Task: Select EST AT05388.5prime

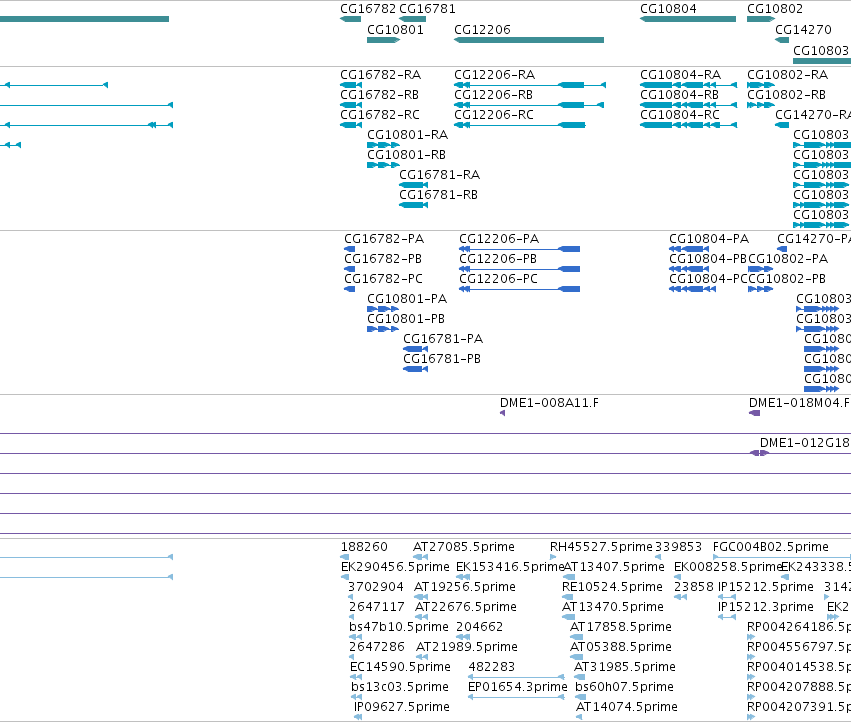Action: [x=621, y=648]
